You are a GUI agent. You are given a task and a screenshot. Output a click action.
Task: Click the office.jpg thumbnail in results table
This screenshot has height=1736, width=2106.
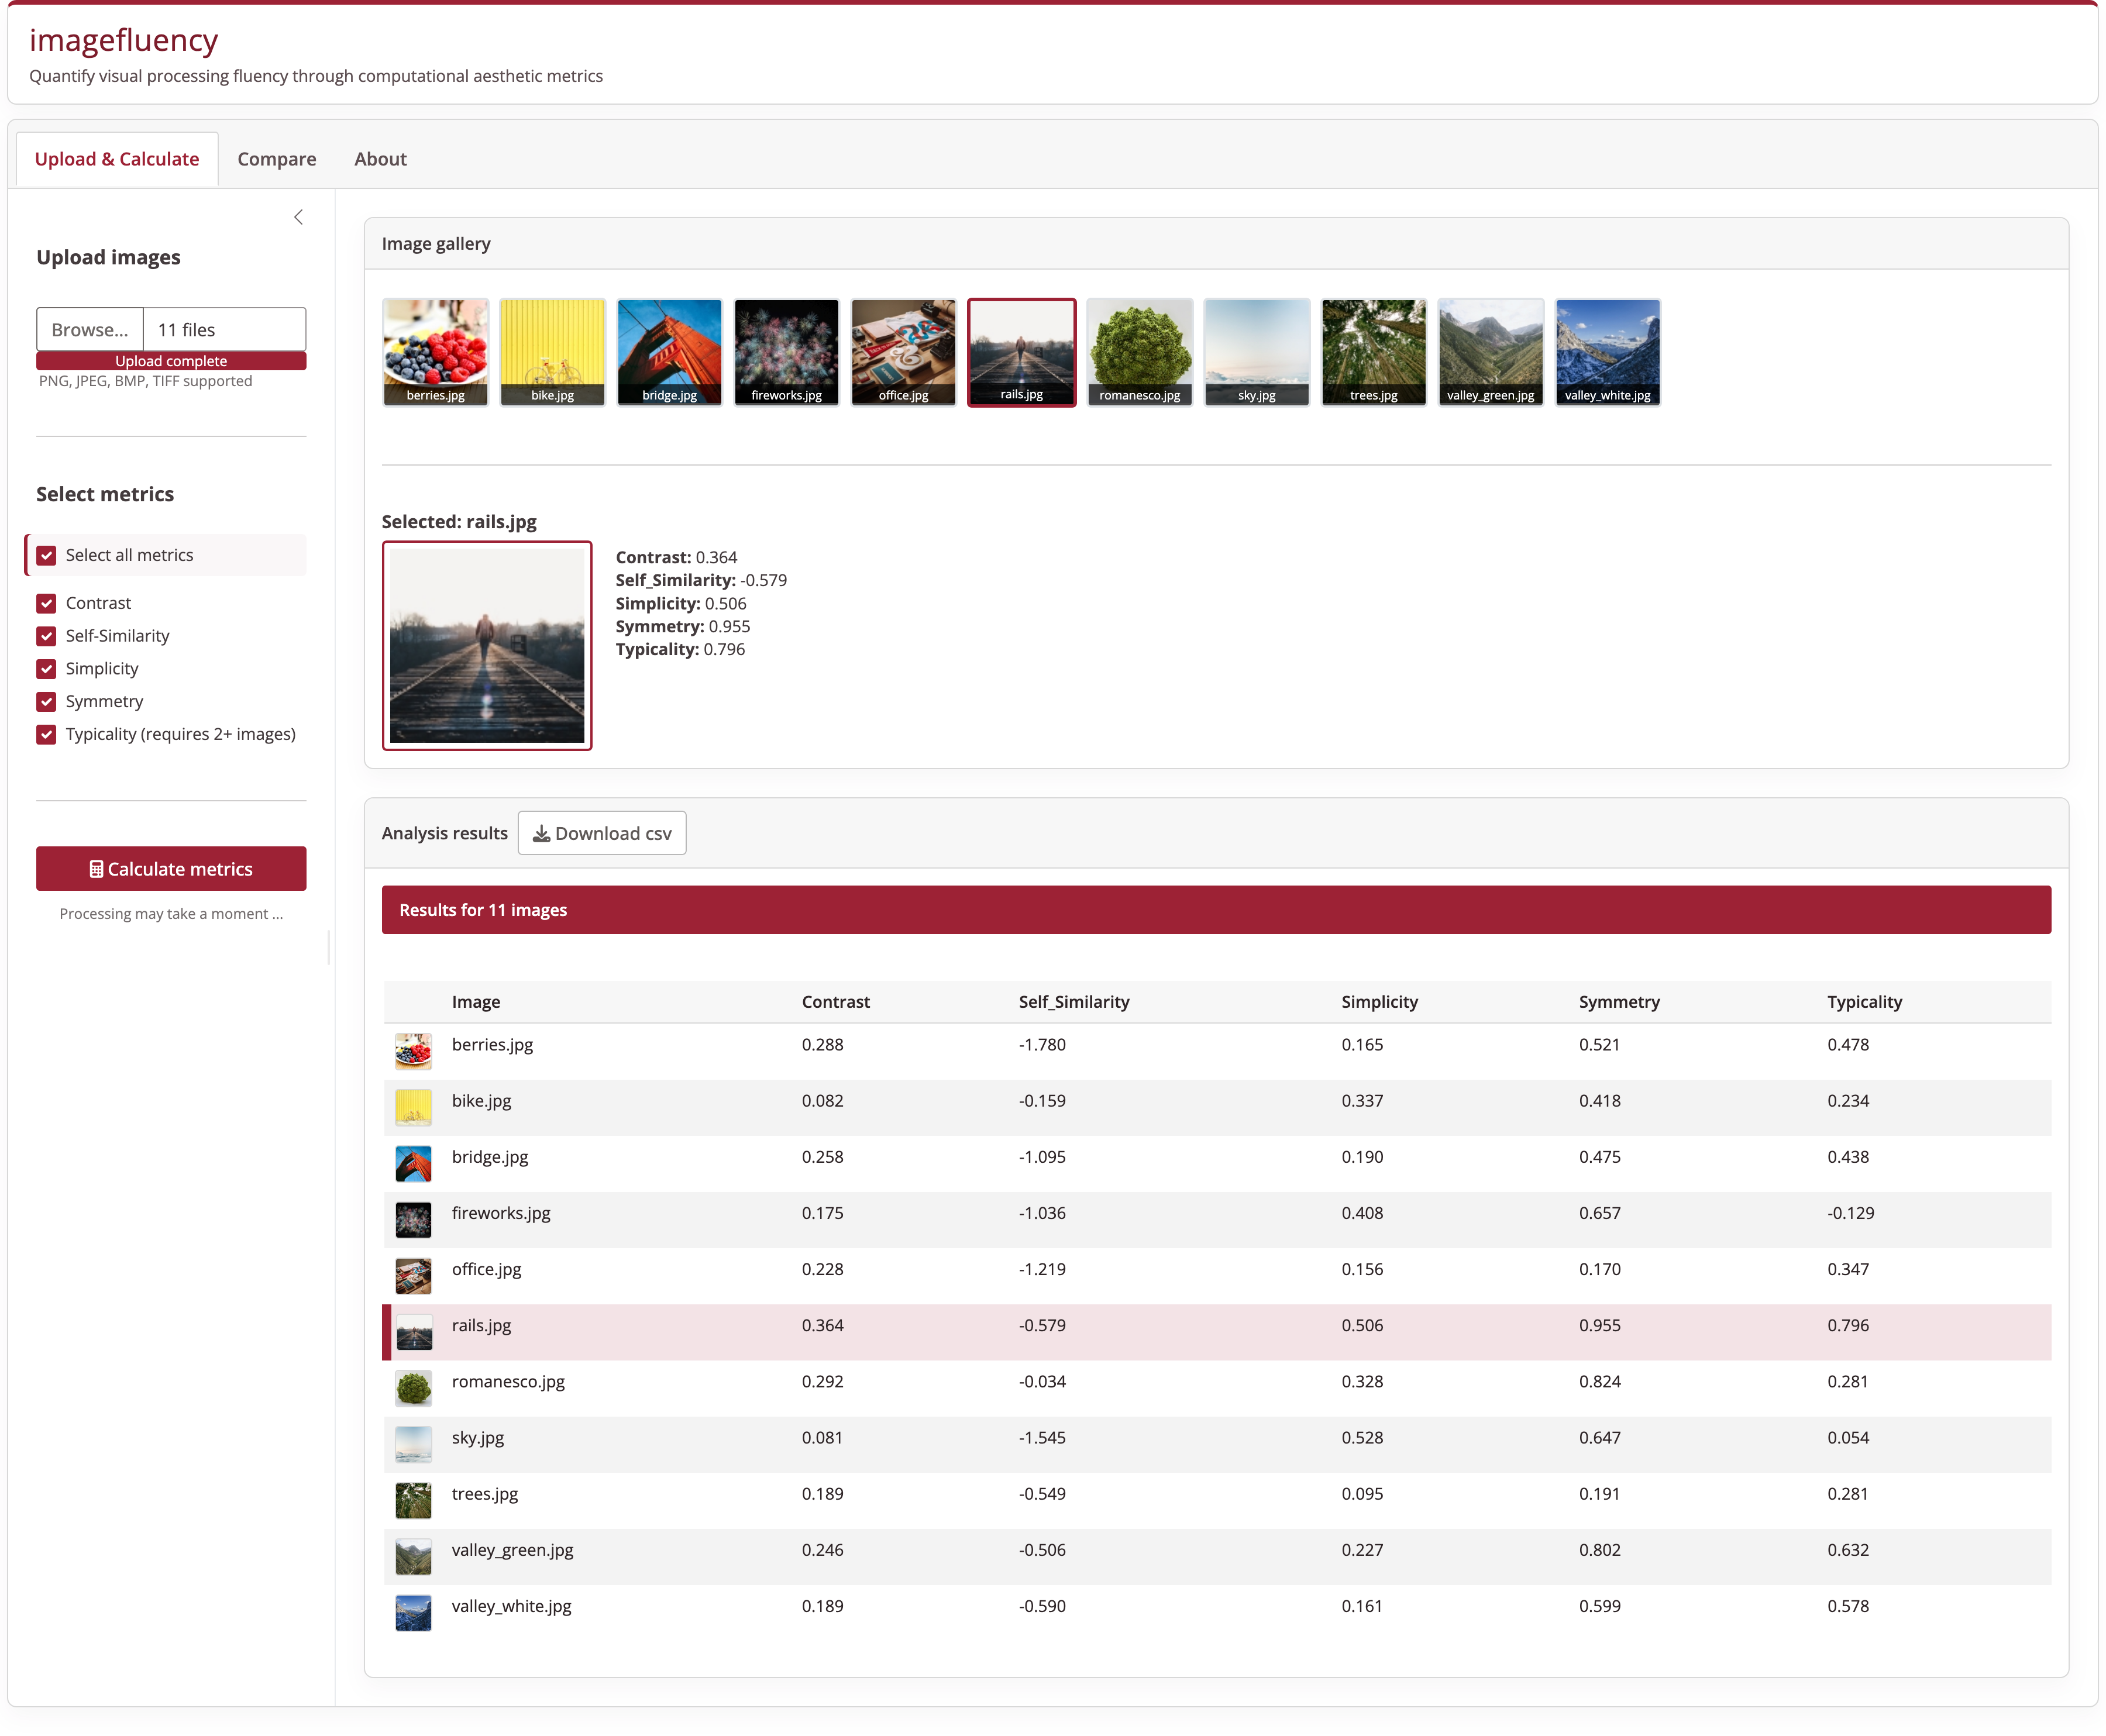[x=413, y=1276]
